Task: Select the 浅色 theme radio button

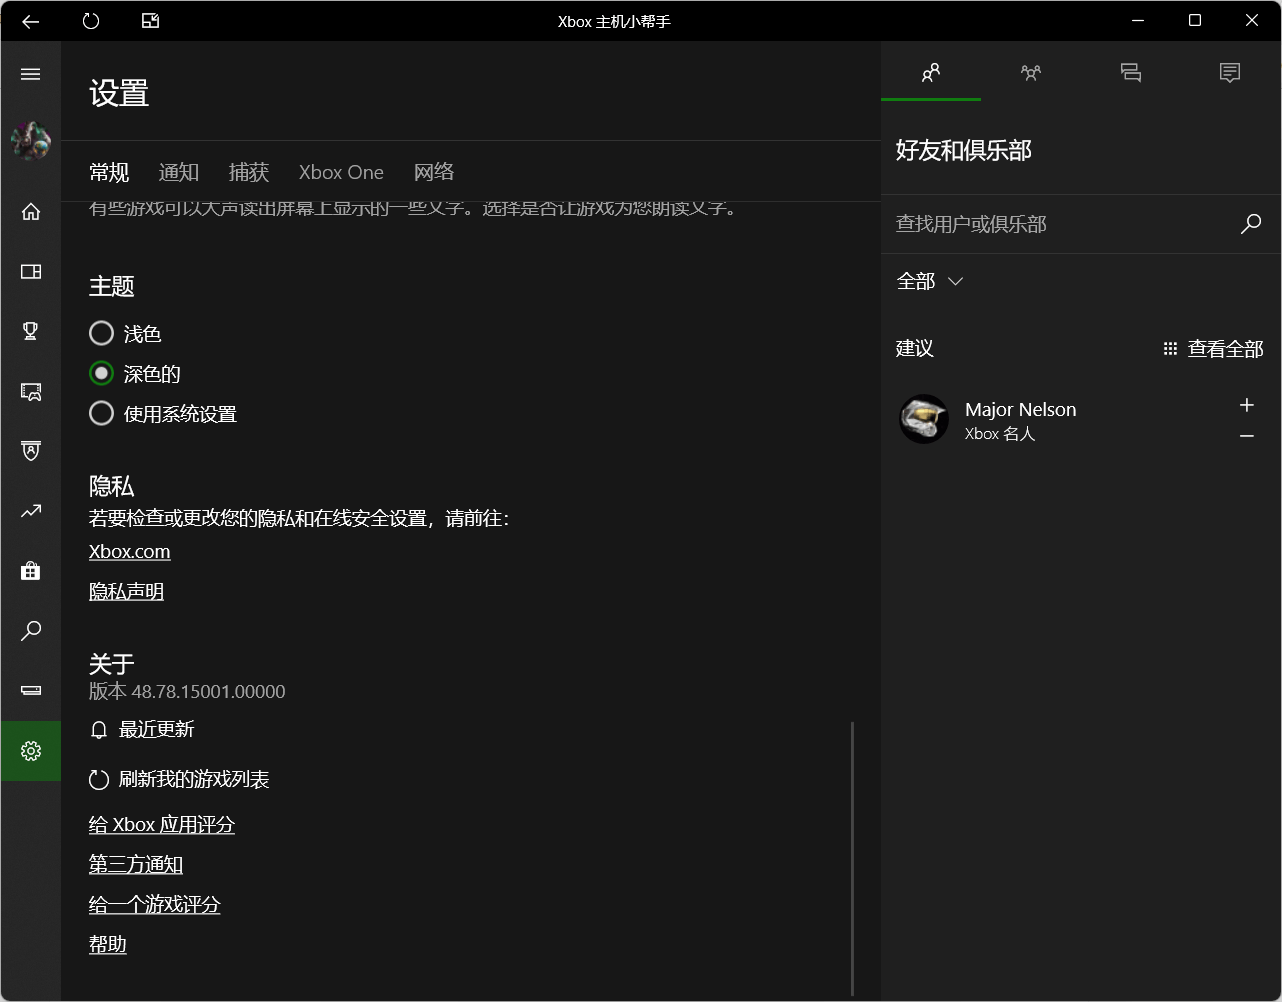Action: [101, 333]
